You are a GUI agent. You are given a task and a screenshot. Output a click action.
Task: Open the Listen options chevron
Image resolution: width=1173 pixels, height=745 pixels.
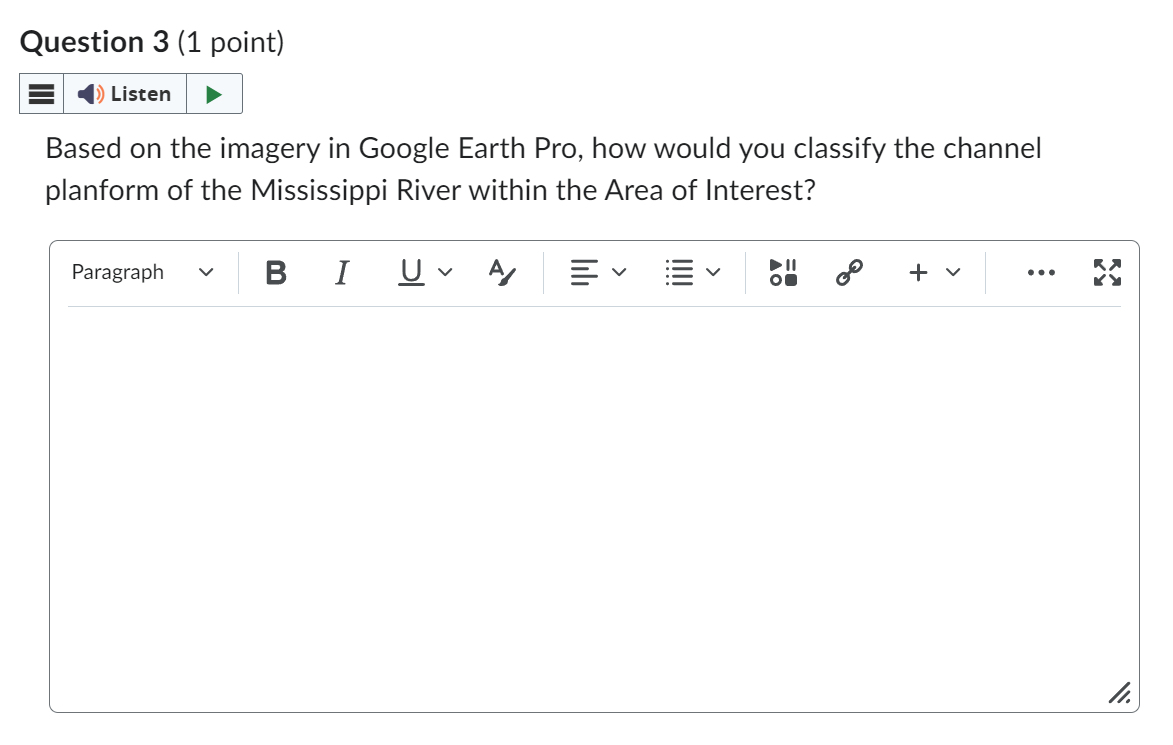tap(214, 93)
